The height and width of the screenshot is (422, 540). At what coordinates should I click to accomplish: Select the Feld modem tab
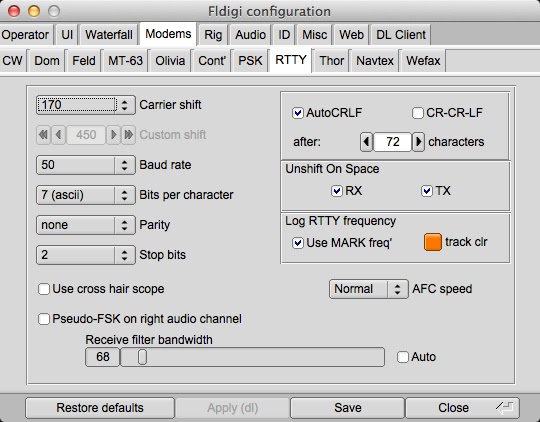83,61
